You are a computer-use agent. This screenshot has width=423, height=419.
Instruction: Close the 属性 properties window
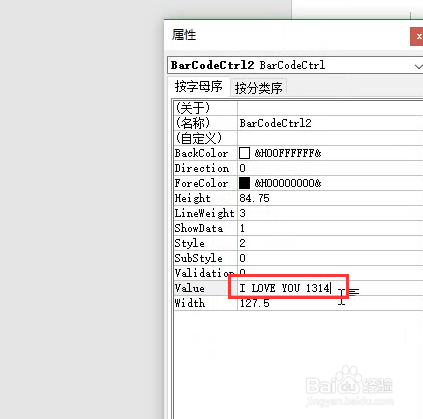pos(417,37)
